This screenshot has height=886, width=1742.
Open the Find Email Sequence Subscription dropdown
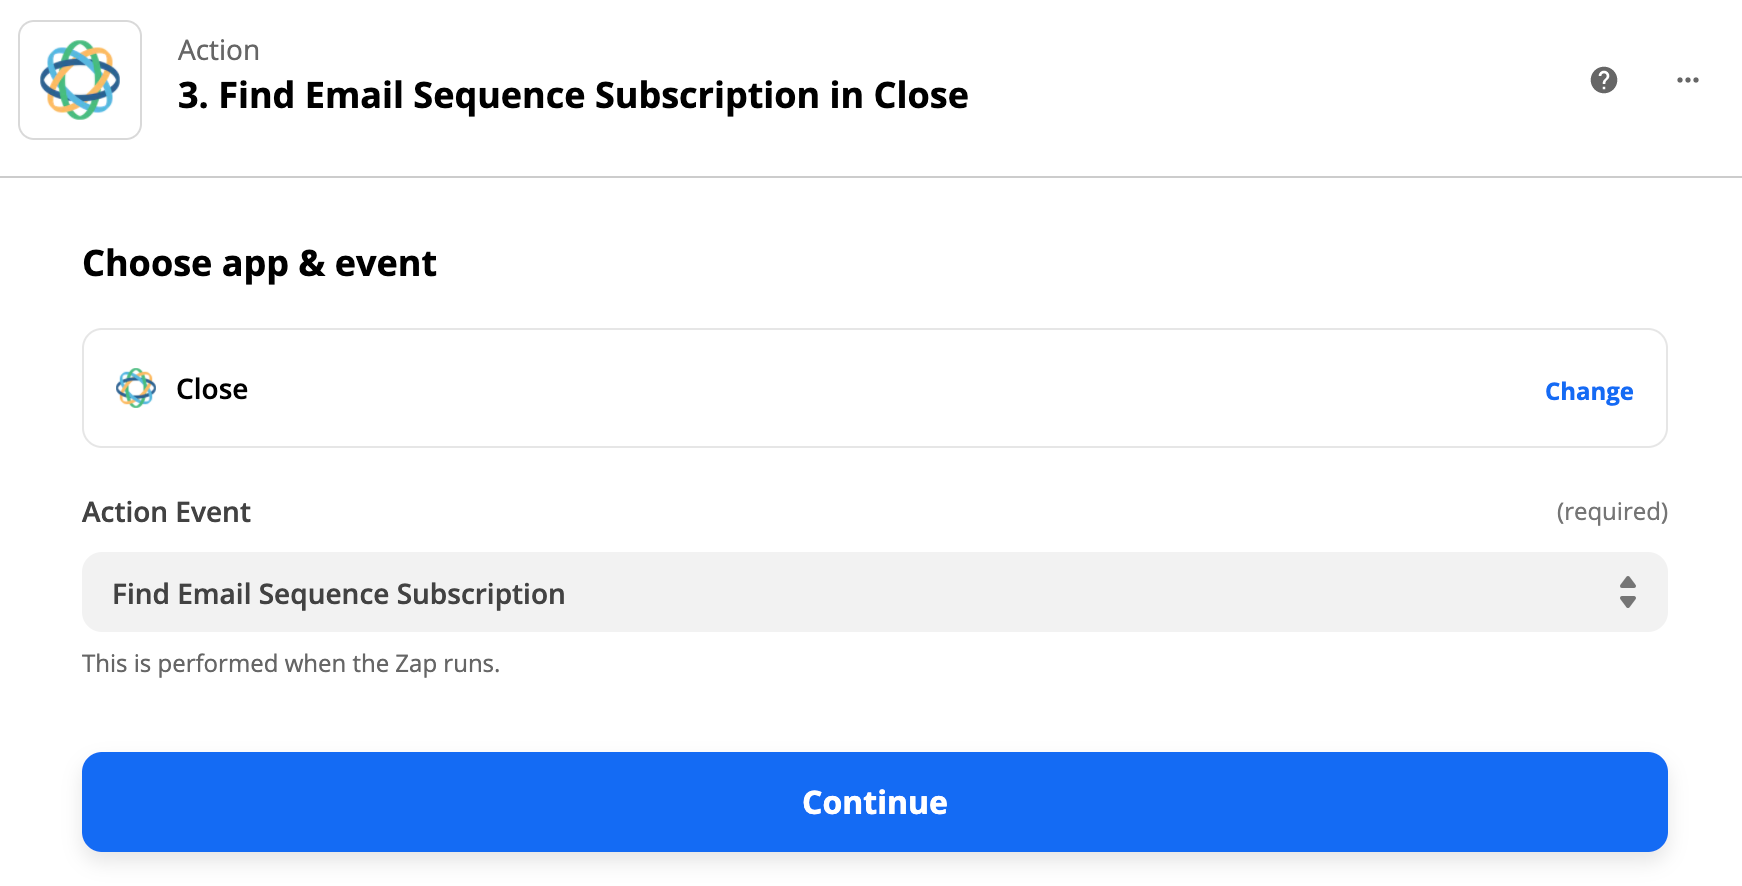tap(873, 592)
